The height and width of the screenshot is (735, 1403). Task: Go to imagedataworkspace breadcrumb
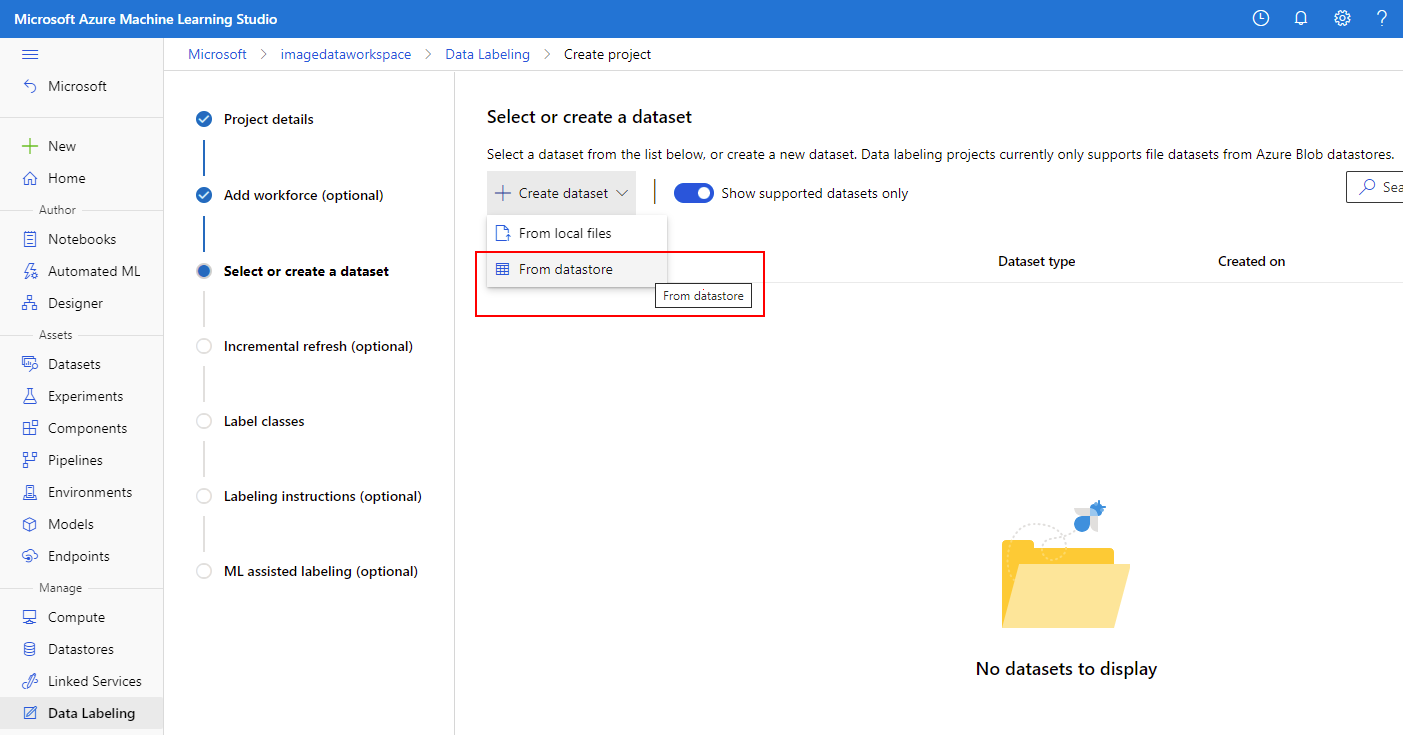pos(346,54)
